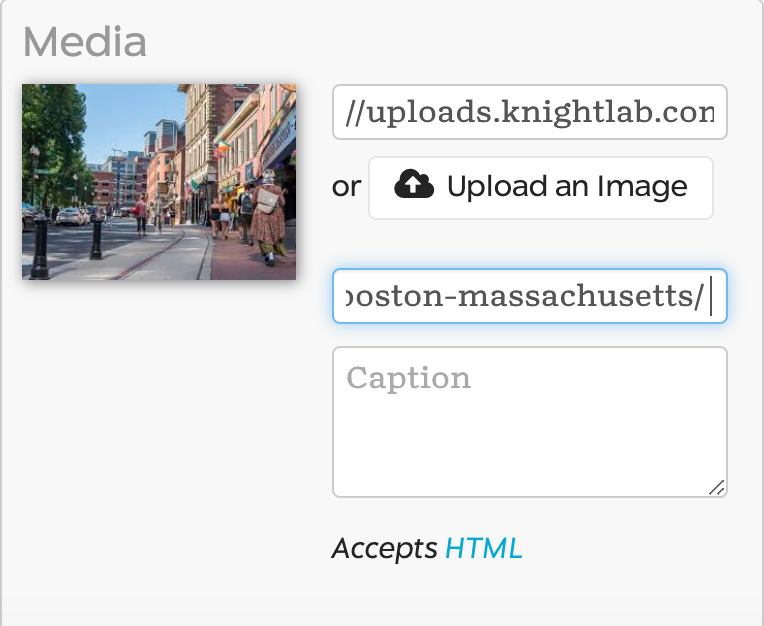Click the black bollard in the photo
Image resolution: width=764 pixels, height=626 pixels.
(x=40, y=247)
